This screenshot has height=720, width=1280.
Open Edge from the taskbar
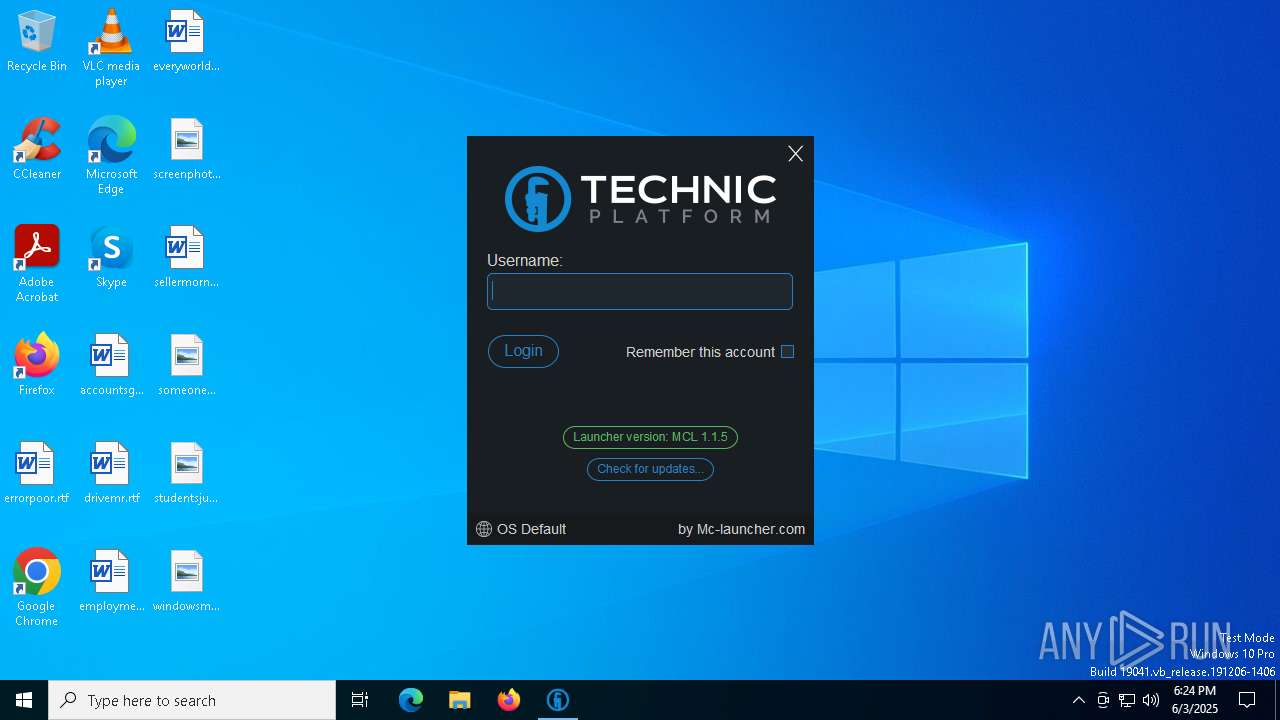(x=411, y=700)
